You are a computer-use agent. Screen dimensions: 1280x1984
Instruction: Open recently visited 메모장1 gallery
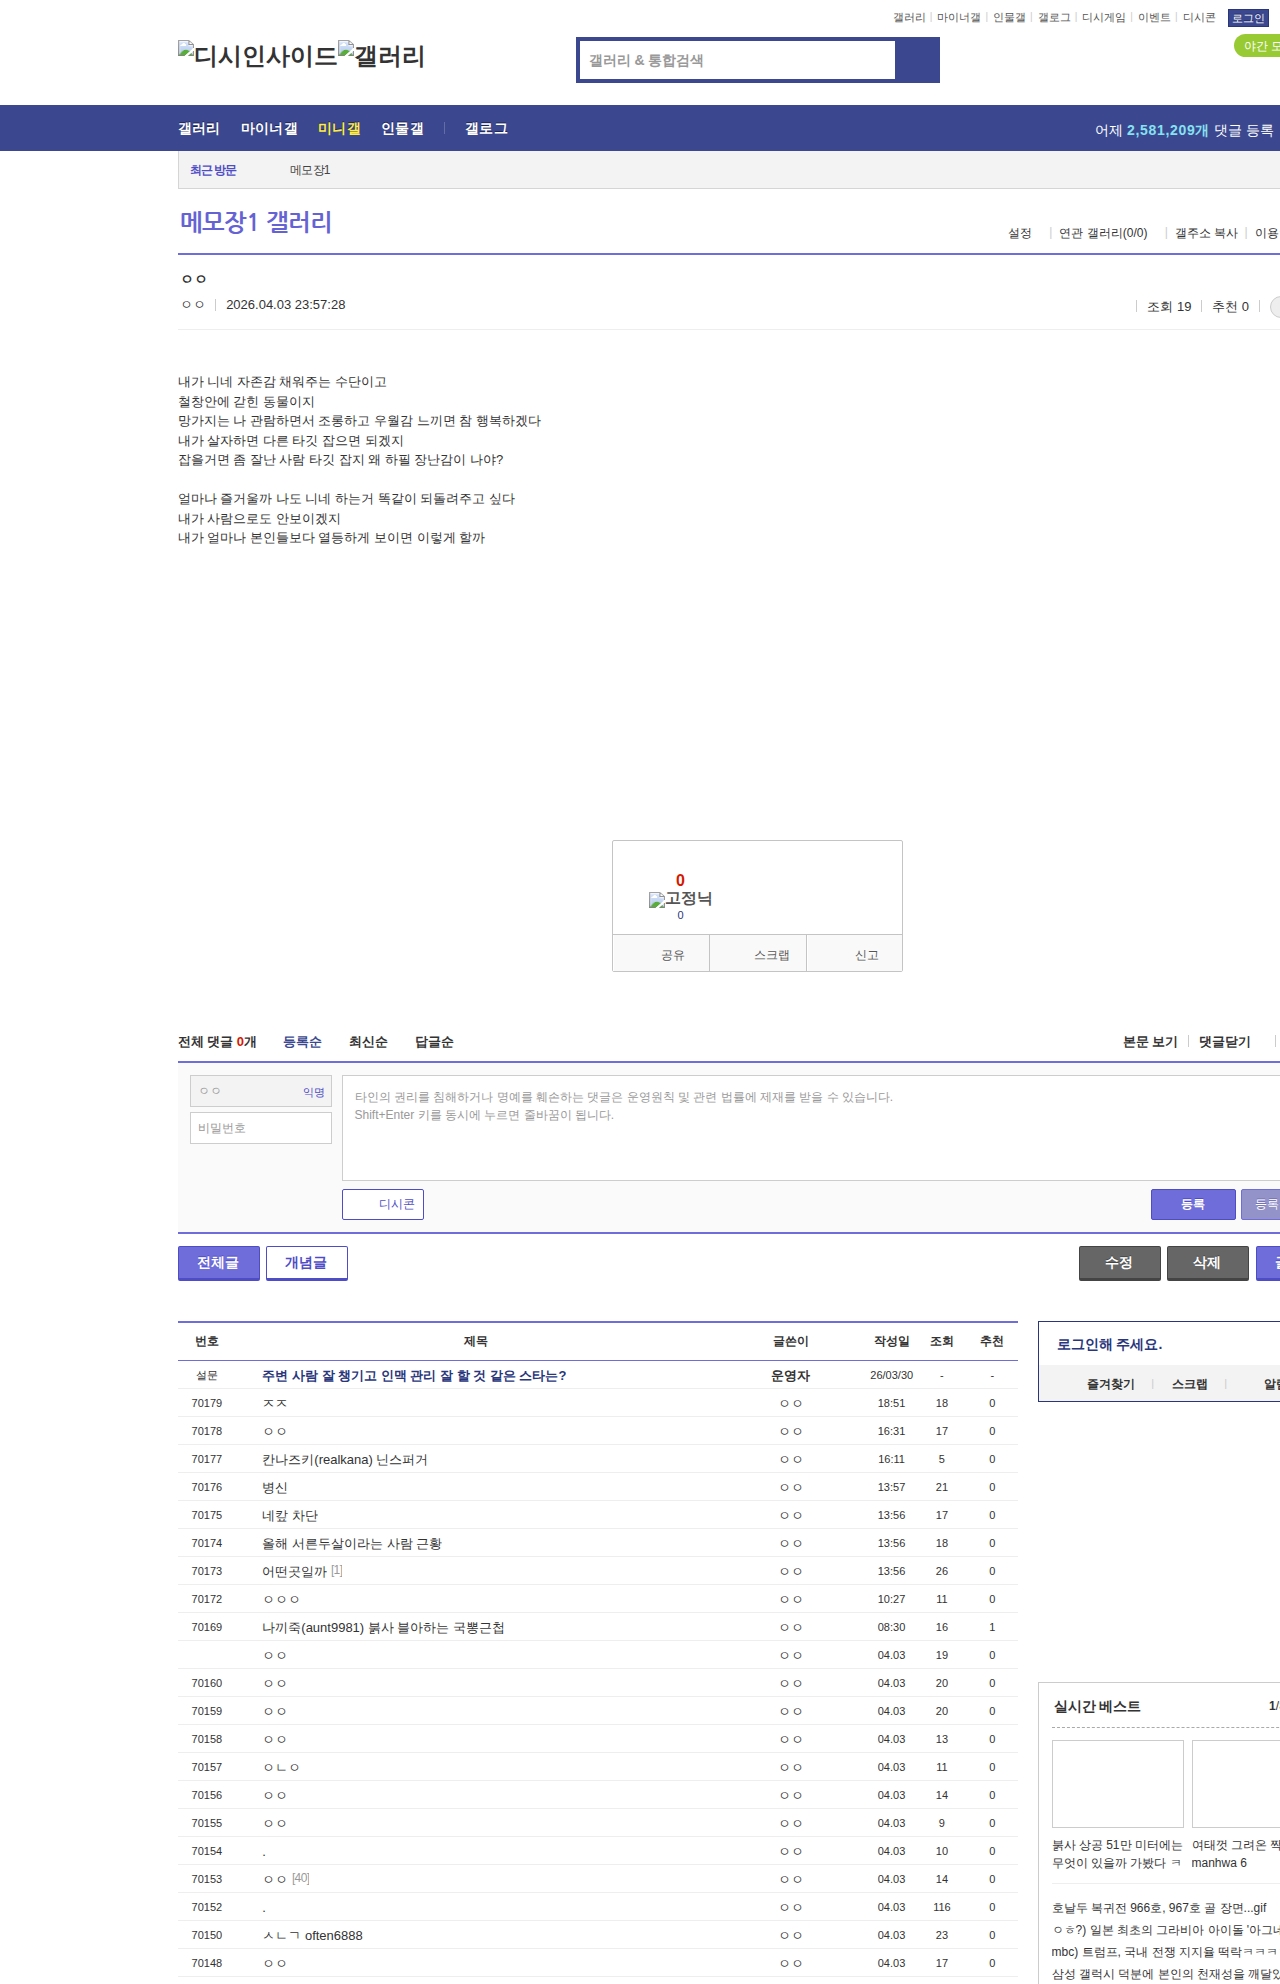tap(310, 170)
